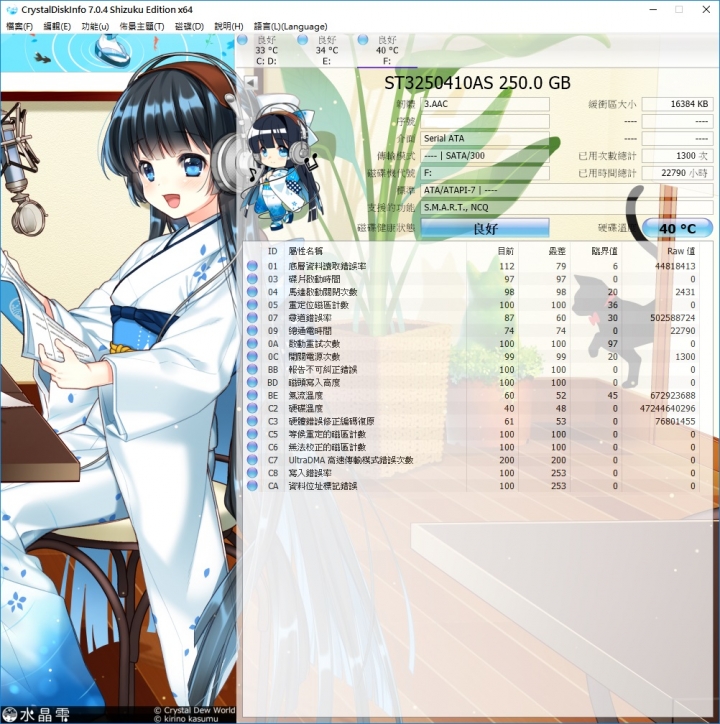This screenshot has width=720, height=724.
Task: Click status orb for attribute BE 氣流溫度
Action: point(252,395)
